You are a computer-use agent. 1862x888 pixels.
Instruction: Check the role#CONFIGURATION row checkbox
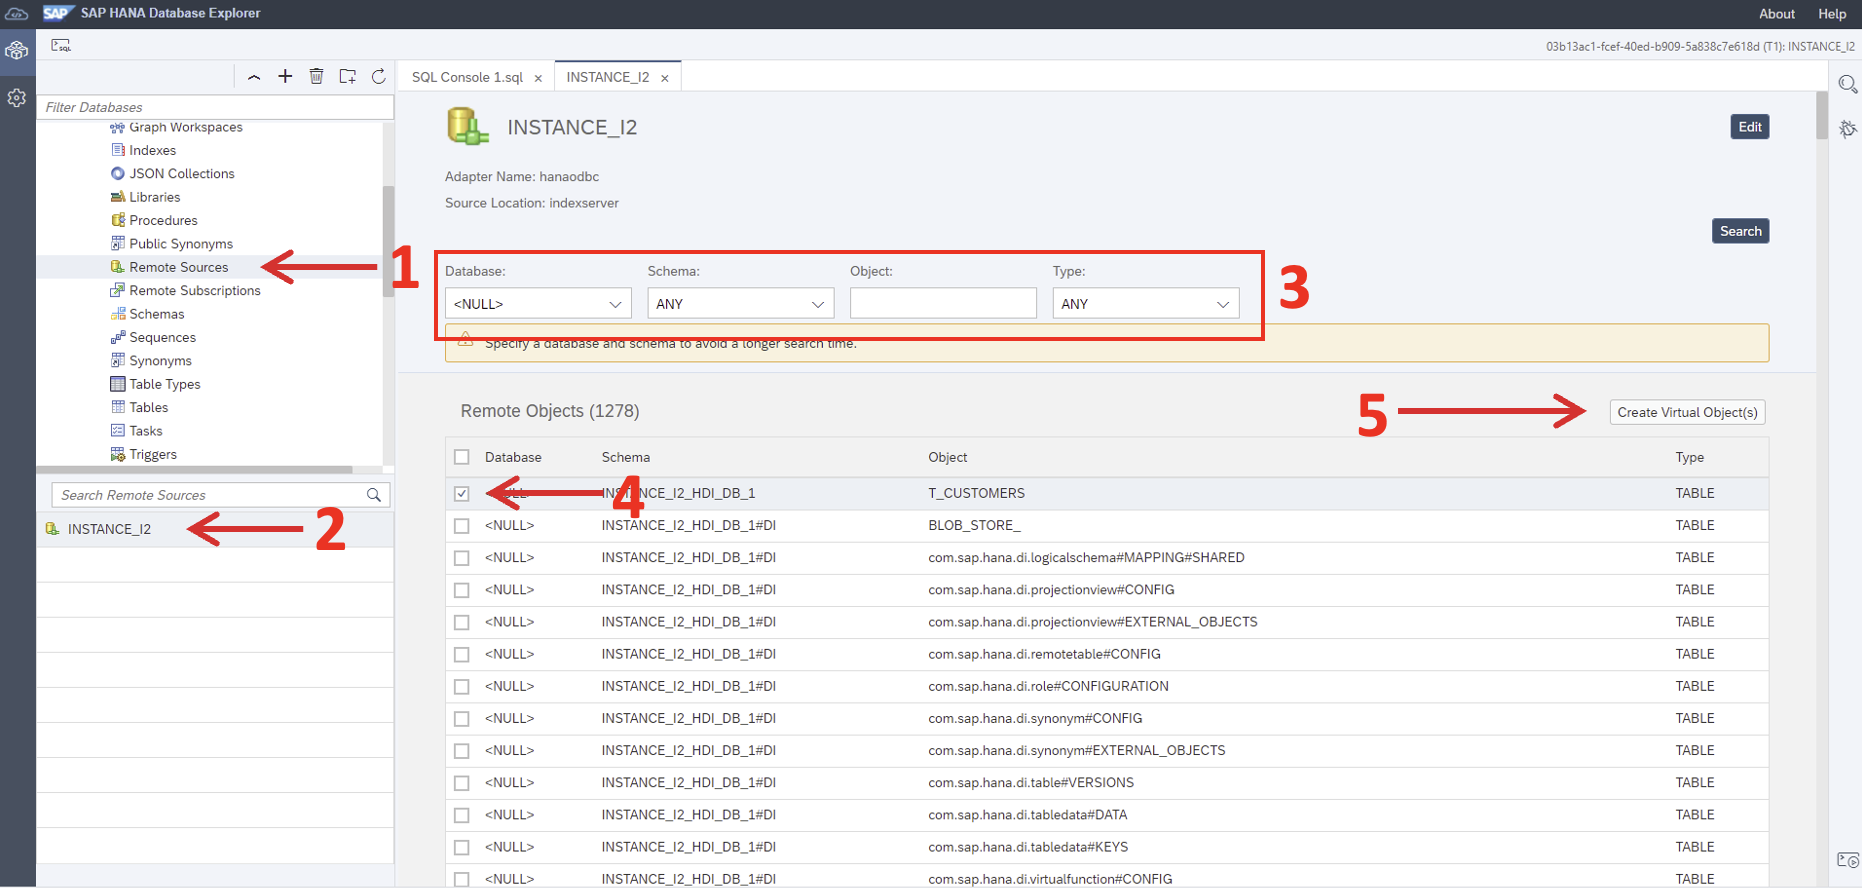click(x=461, y=686)
